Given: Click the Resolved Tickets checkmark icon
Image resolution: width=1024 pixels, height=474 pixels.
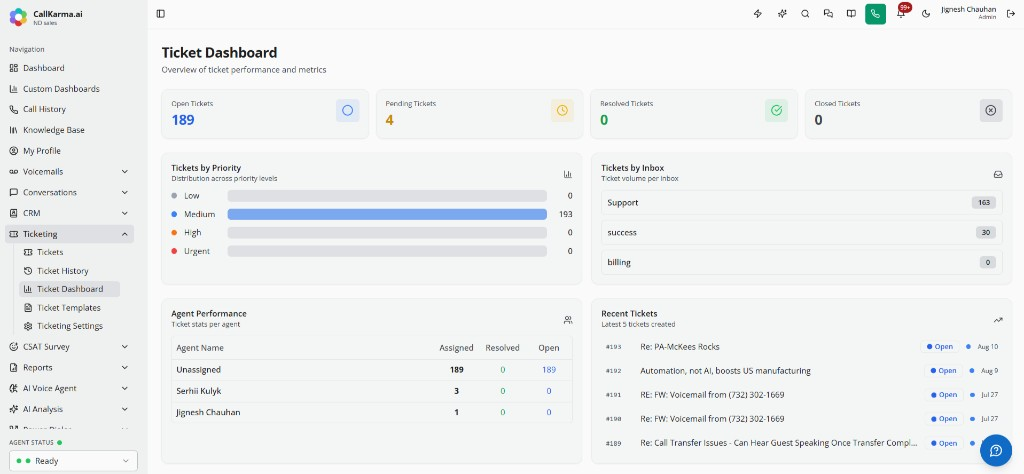Looking at the screenshot, I should pyautogui.click(x=776, y=110).
